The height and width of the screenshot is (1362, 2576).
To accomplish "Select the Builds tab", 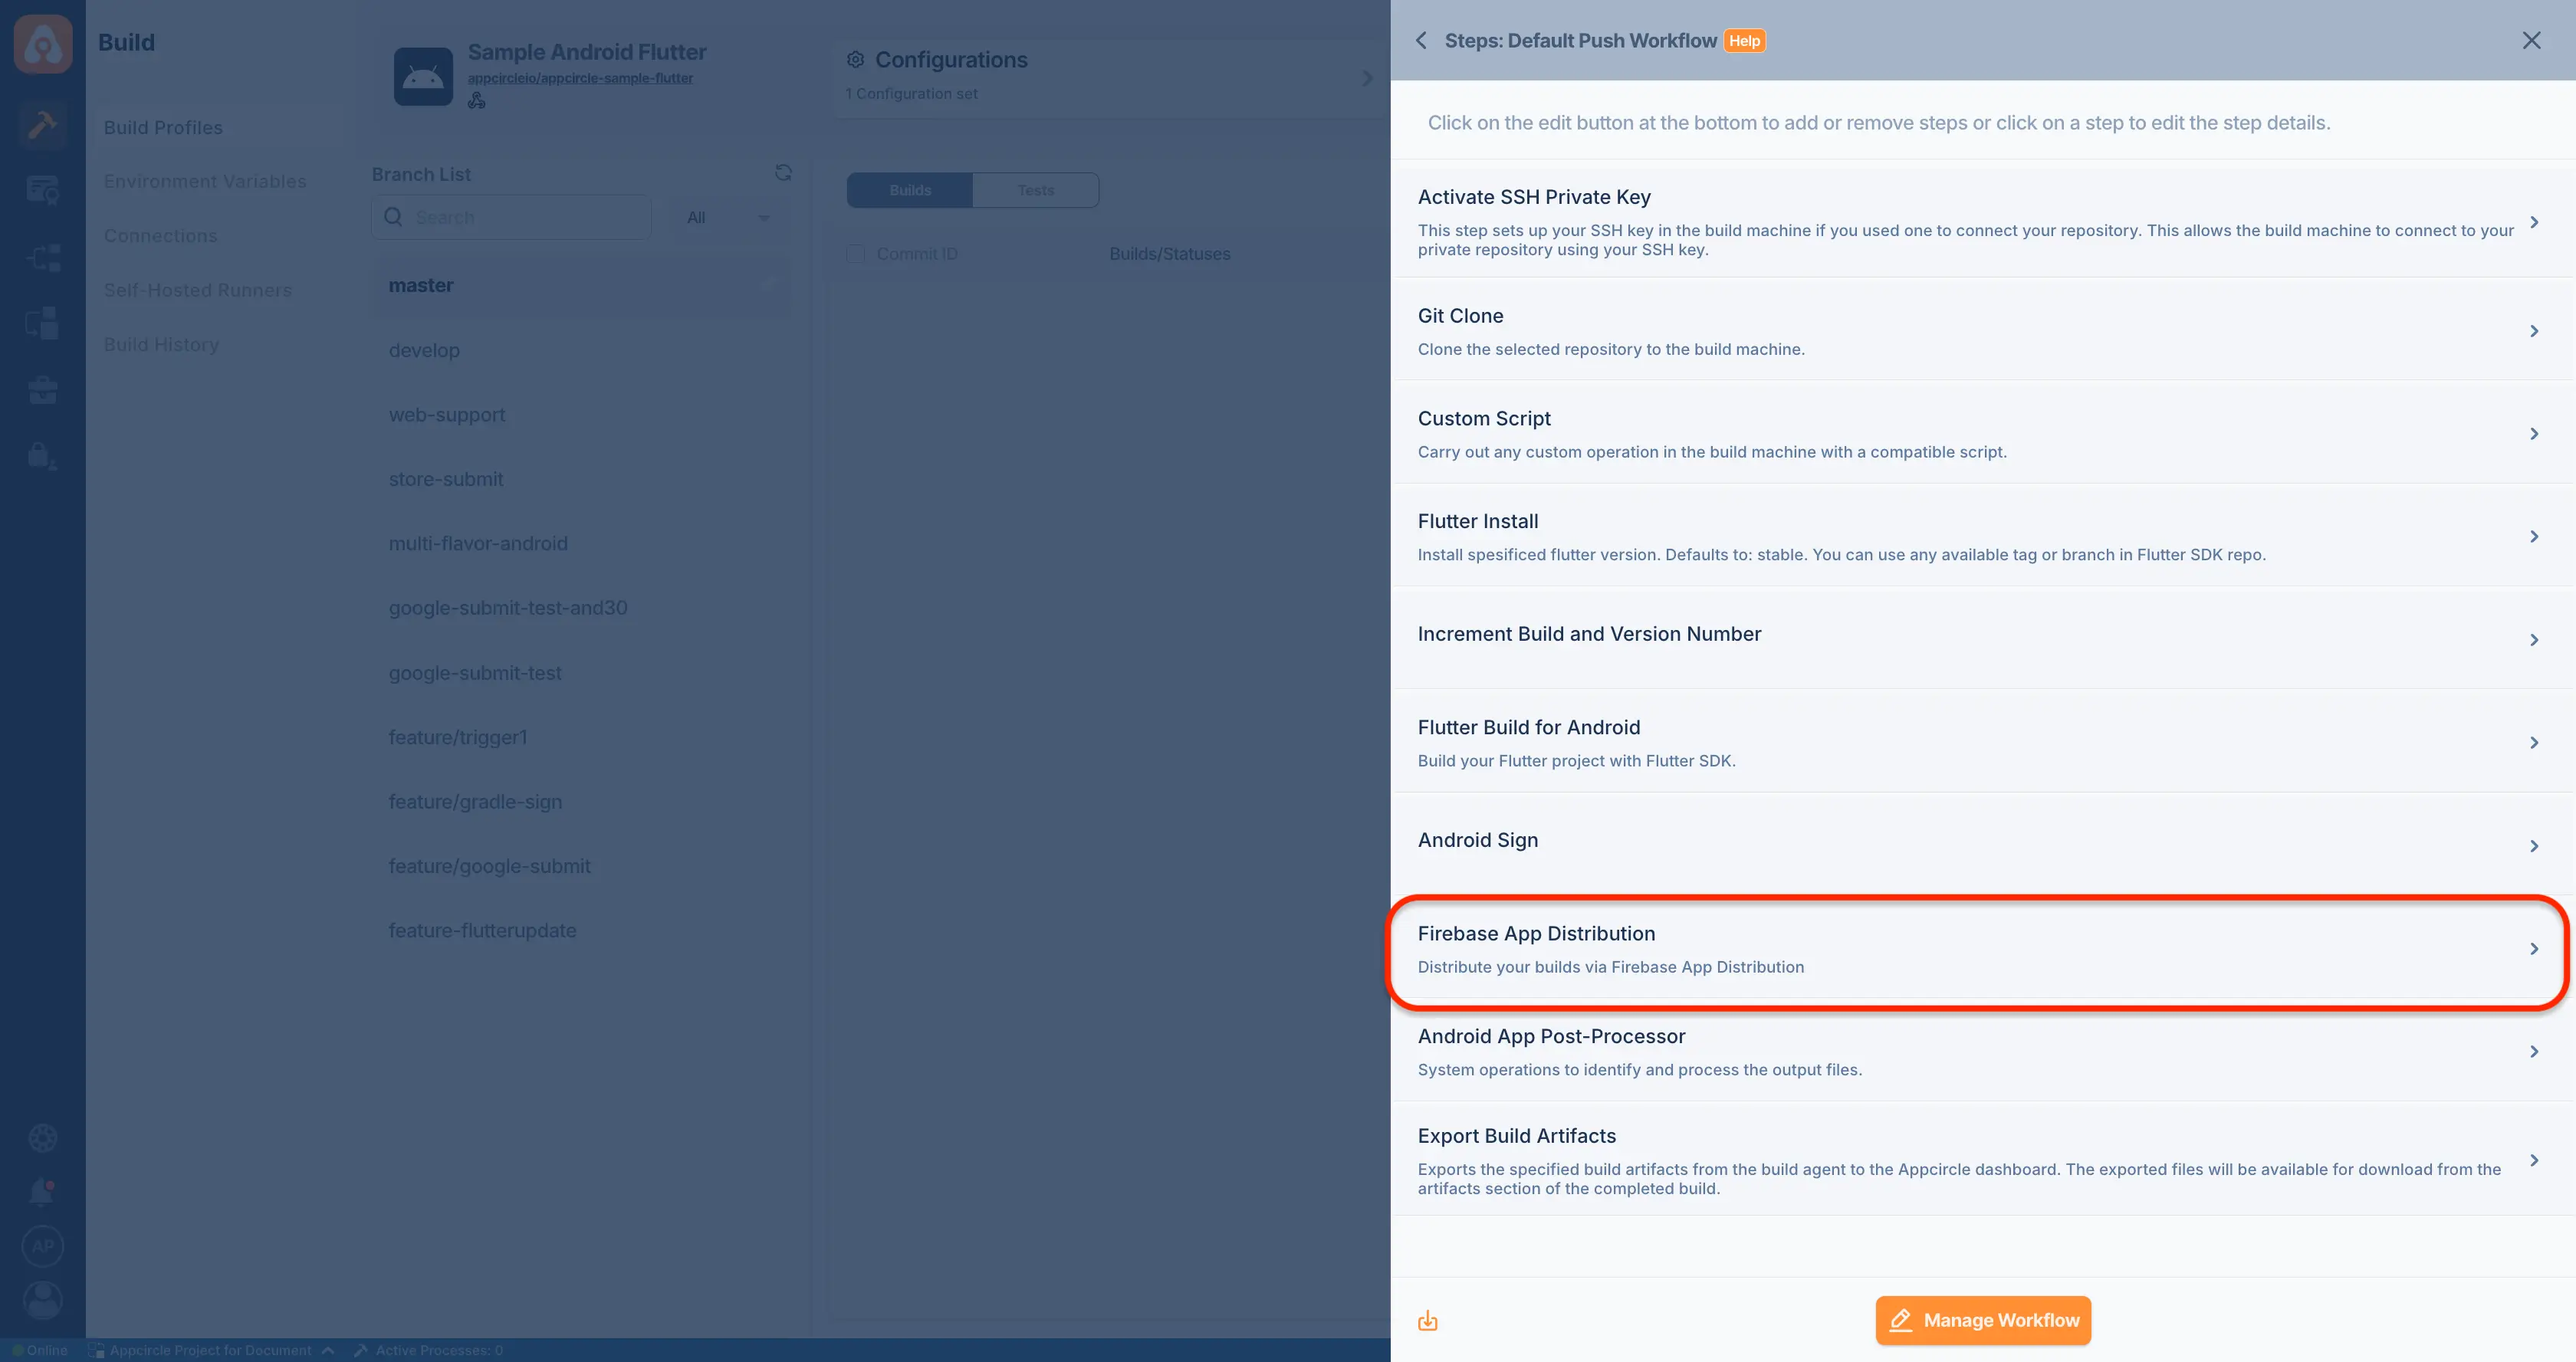I will coord(910,190).
